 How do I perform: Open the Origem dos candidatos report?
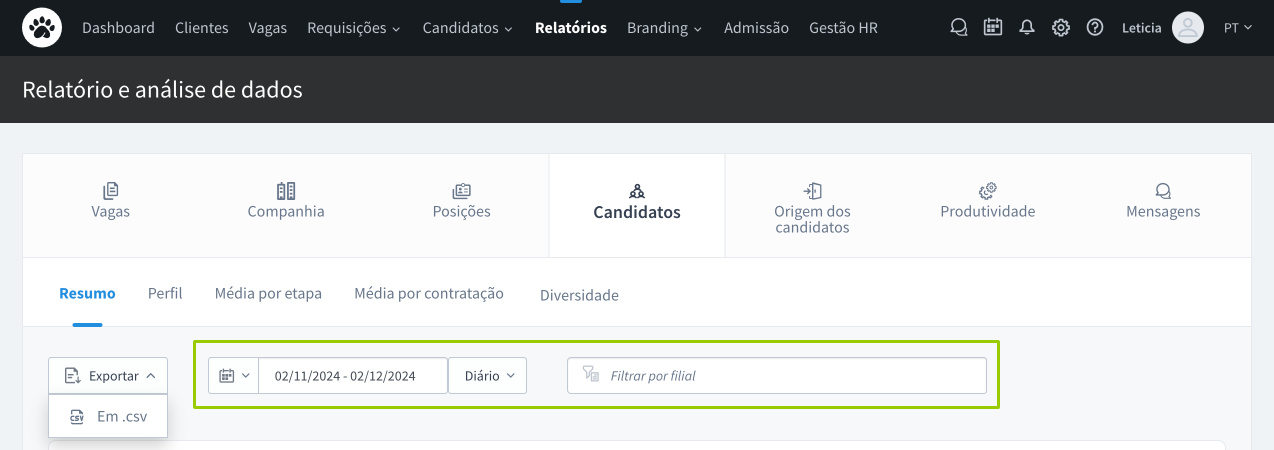tap(812, 208)
